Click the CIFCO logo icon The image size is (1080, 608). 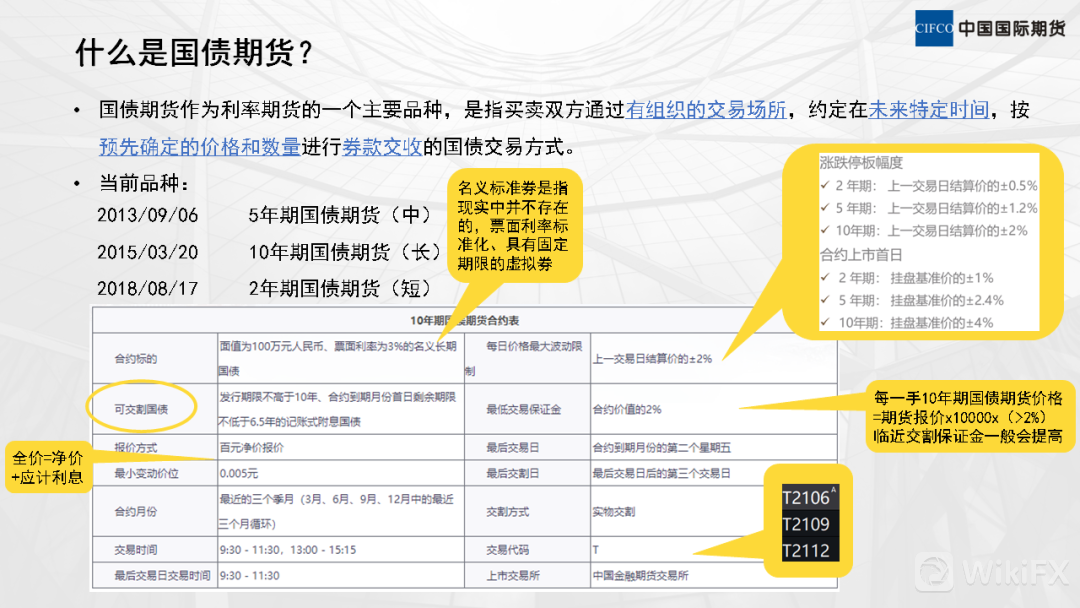(x=934, y=28)
